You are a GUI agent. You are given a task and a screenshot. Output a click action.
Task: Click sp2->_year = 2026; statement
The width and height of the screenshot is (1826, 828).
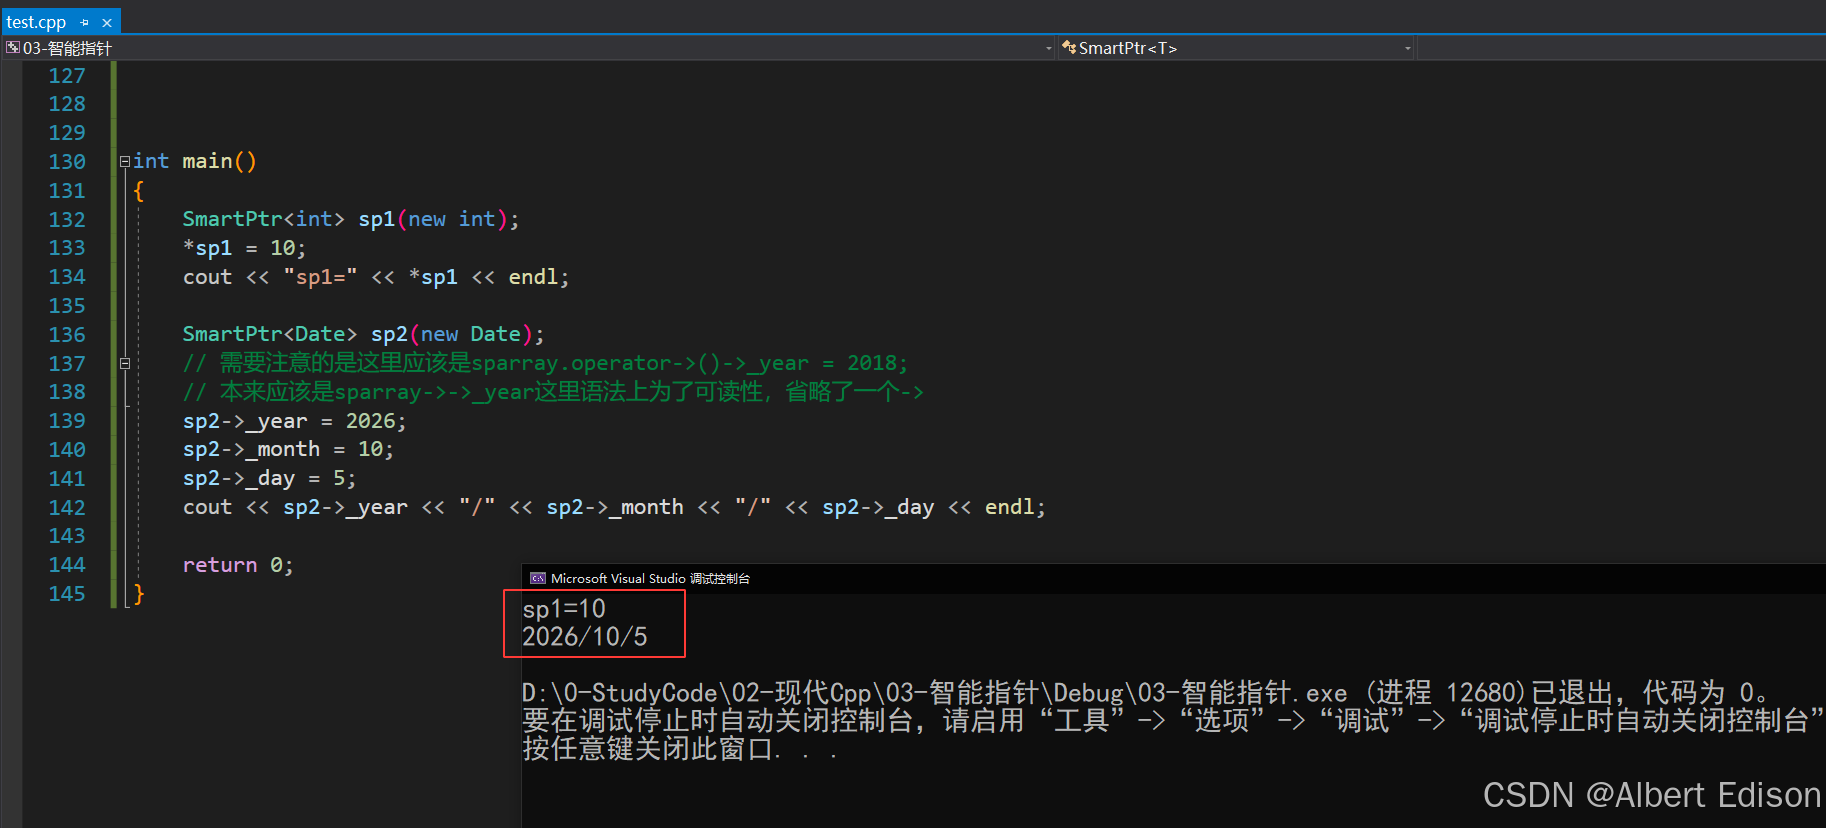click(x=295, y=421)
